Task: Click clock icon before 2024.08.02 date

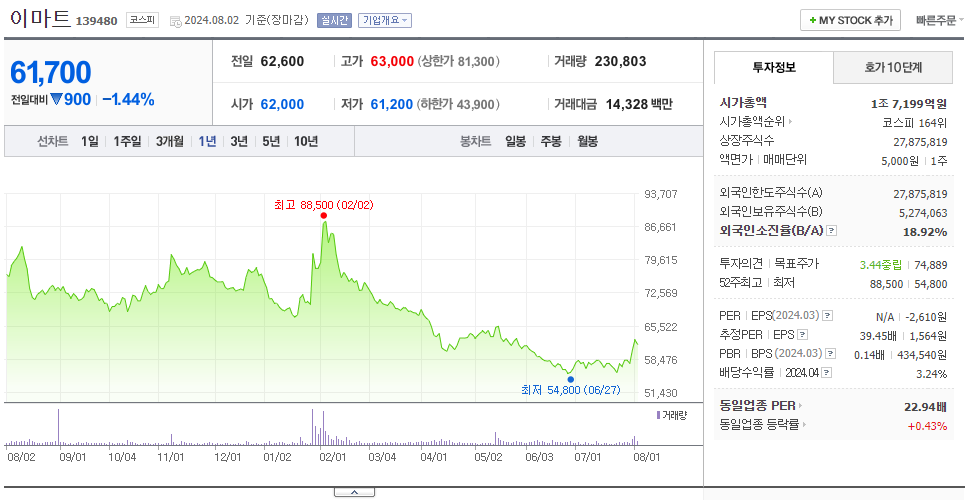Action: 175,21
